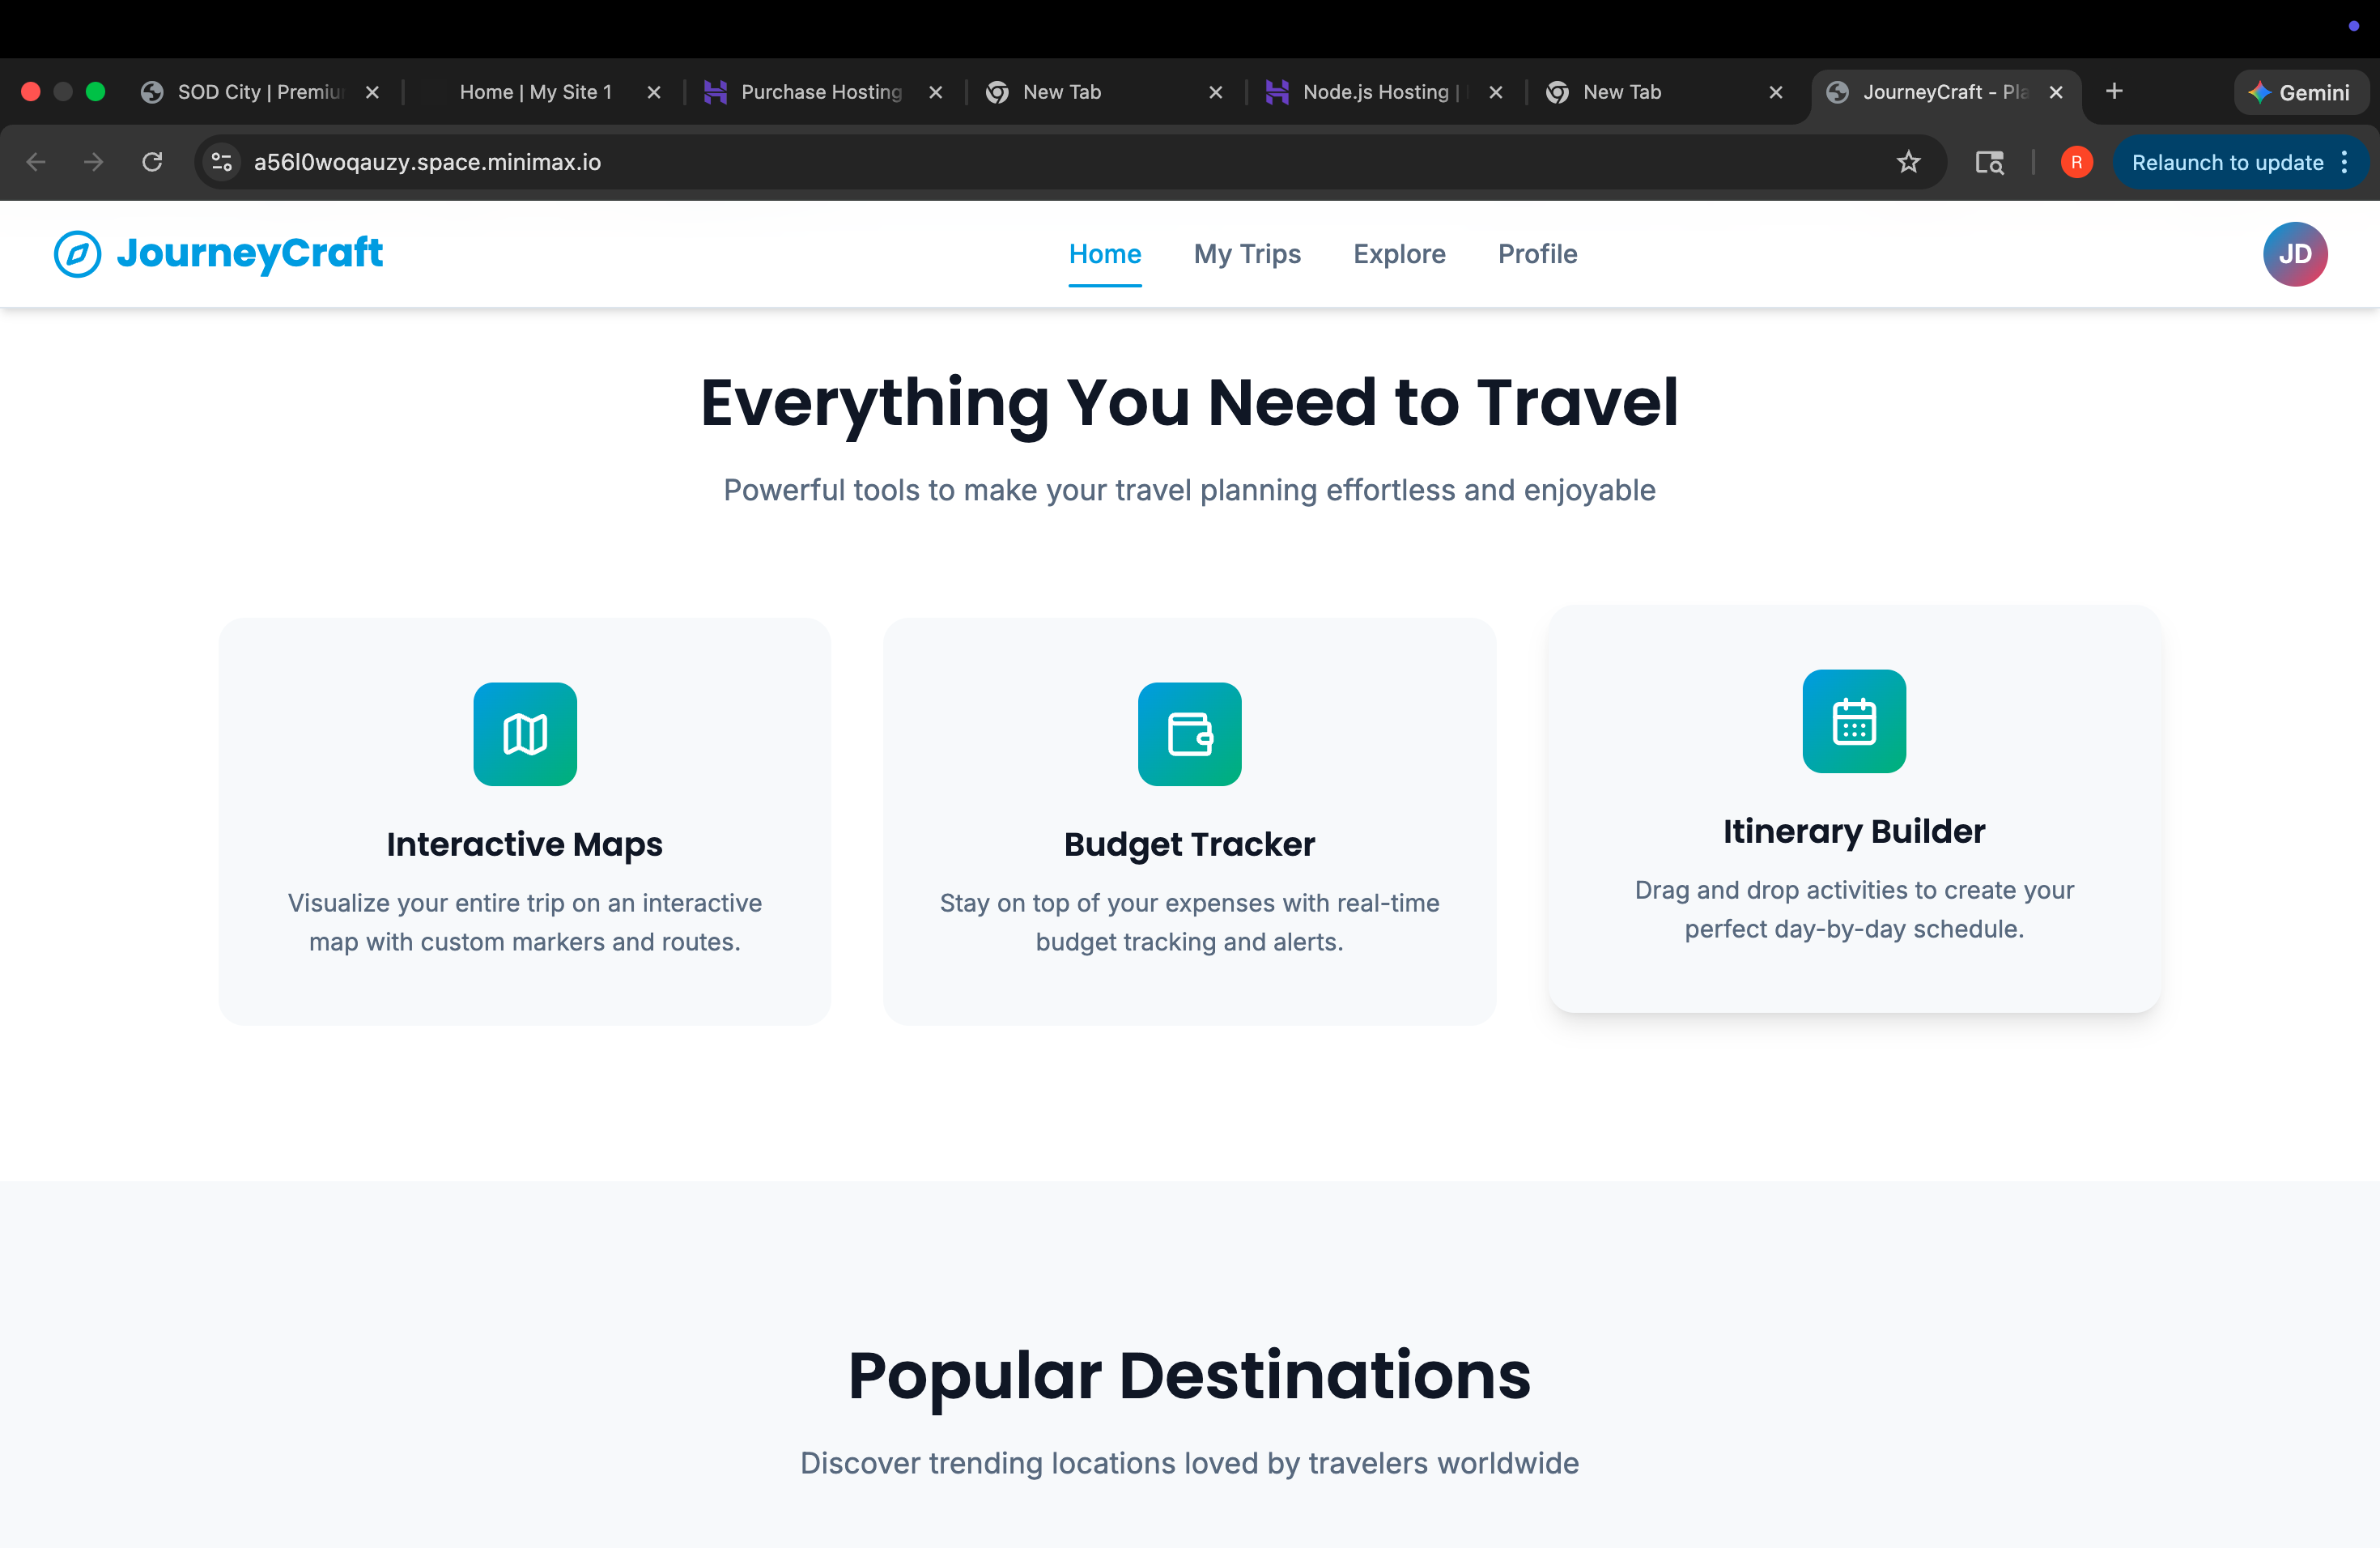This screenshot has height=1548, width=2380.
Task: Switch to the Purchase Hosting tab
Action: coord(820,92)
